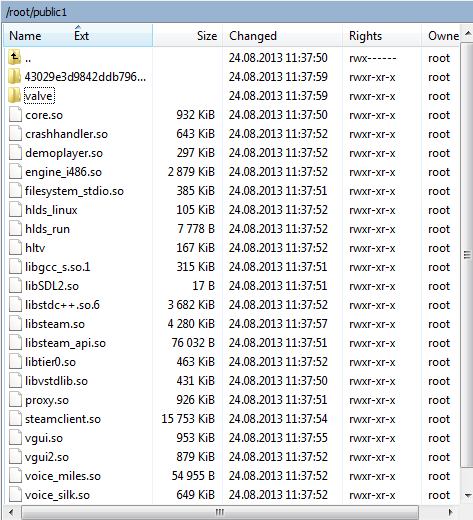
Task: Click the core.so file icon
Action: 15,115
